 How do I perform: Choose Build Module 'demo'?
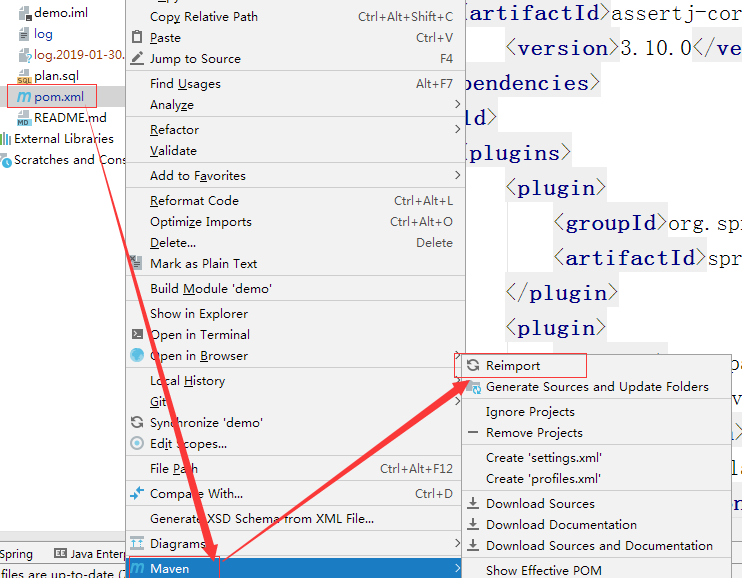click(x=295, y=288)
